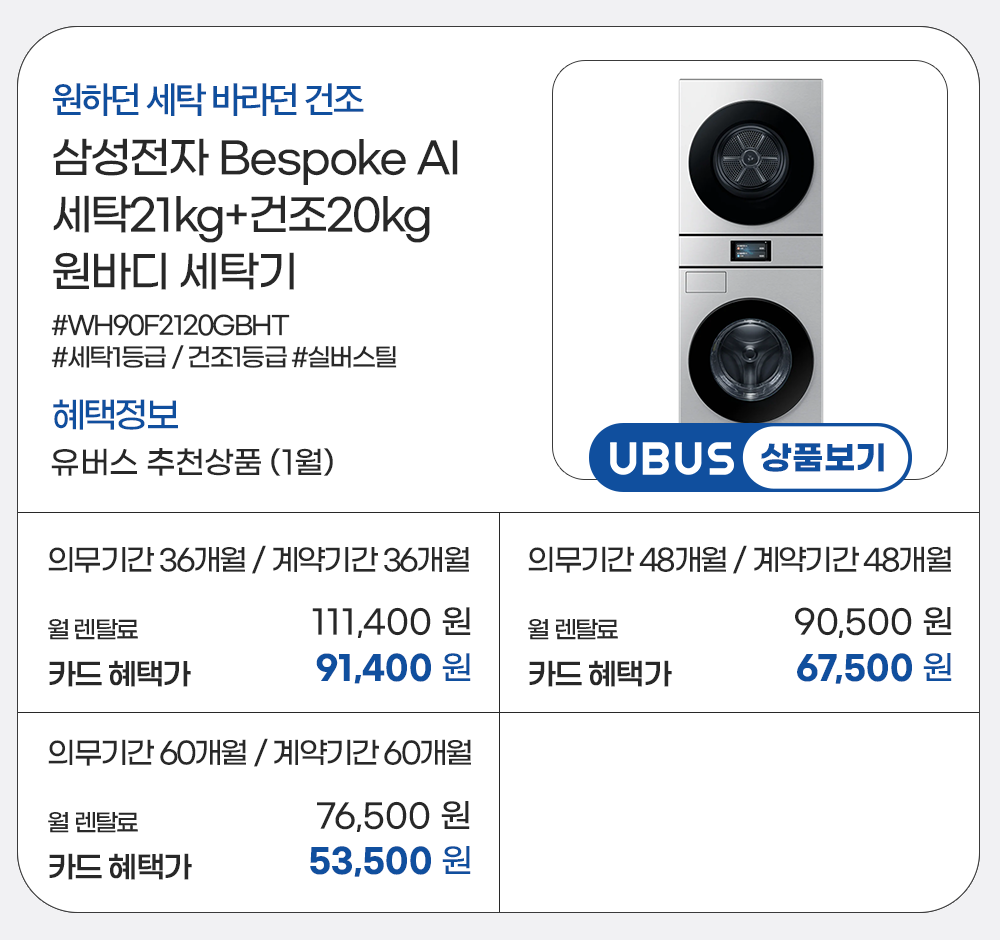1000x940 pixels.
Task: Click the 91,400 원 card benefit price
Action: coord(392,668)
